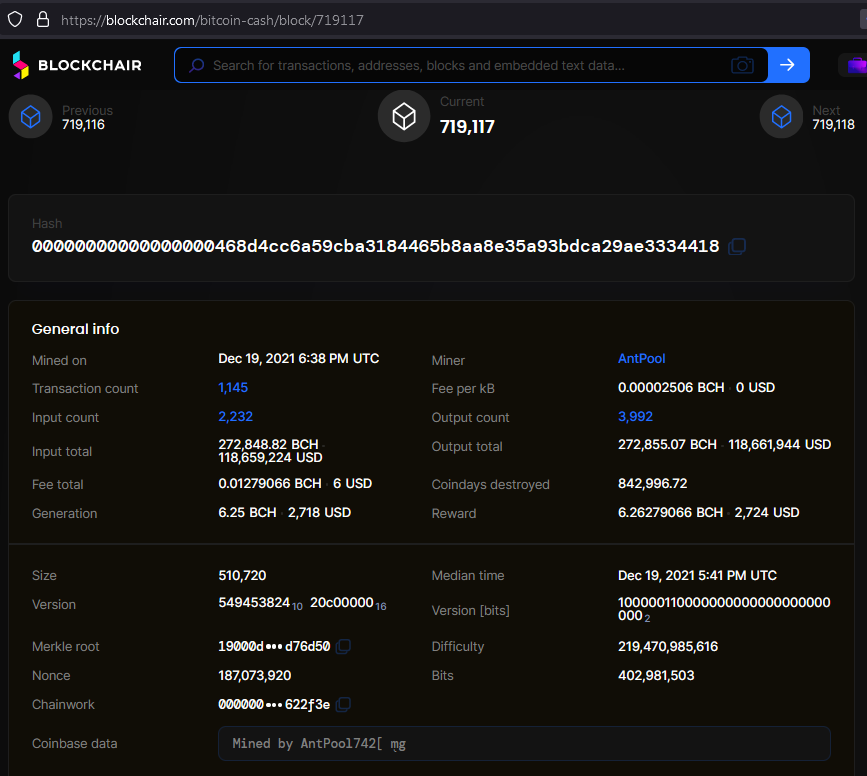
Task: Click the current block cube icon
Action: point(404,116)
